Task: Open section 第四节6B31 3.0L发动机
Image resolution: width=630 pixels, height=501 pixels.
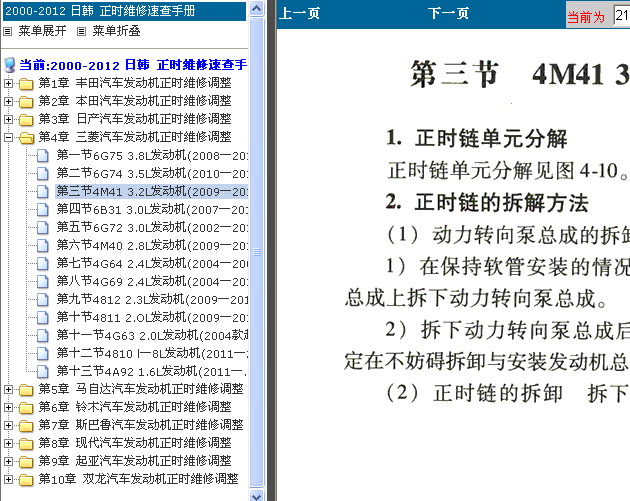Action: click(152, 210)
